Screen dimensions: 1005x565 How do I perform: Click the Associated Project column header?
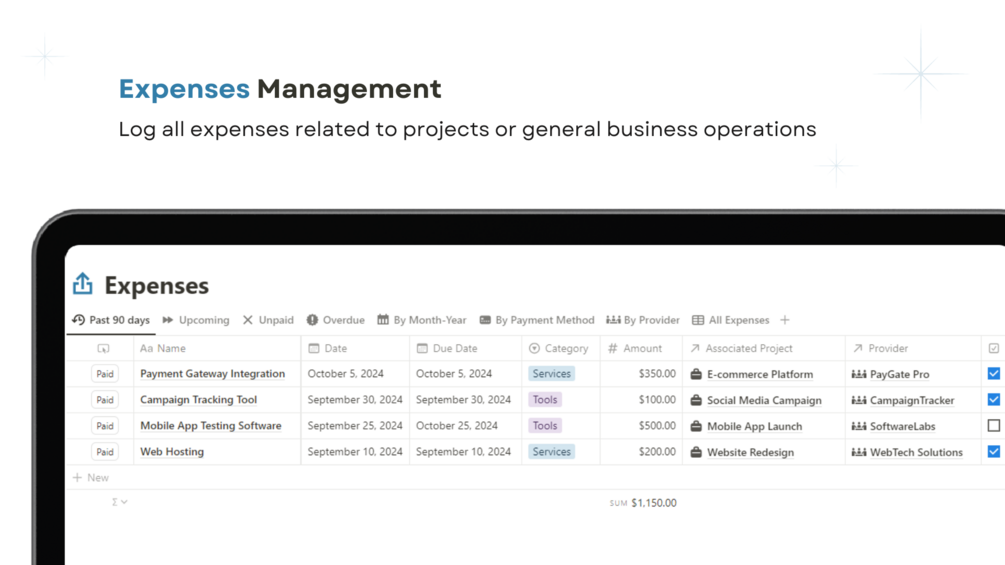764,348
